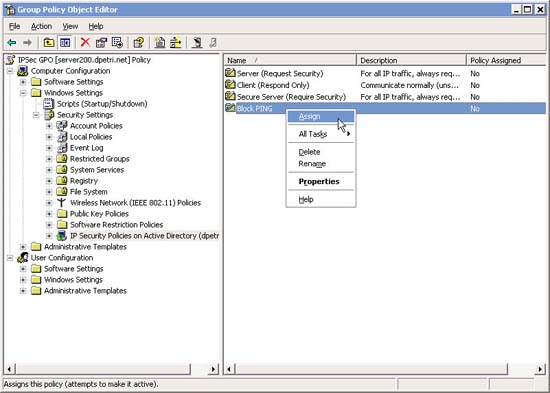
Task: Click the tree pane scroll right arrow
Action: [213, 369]
